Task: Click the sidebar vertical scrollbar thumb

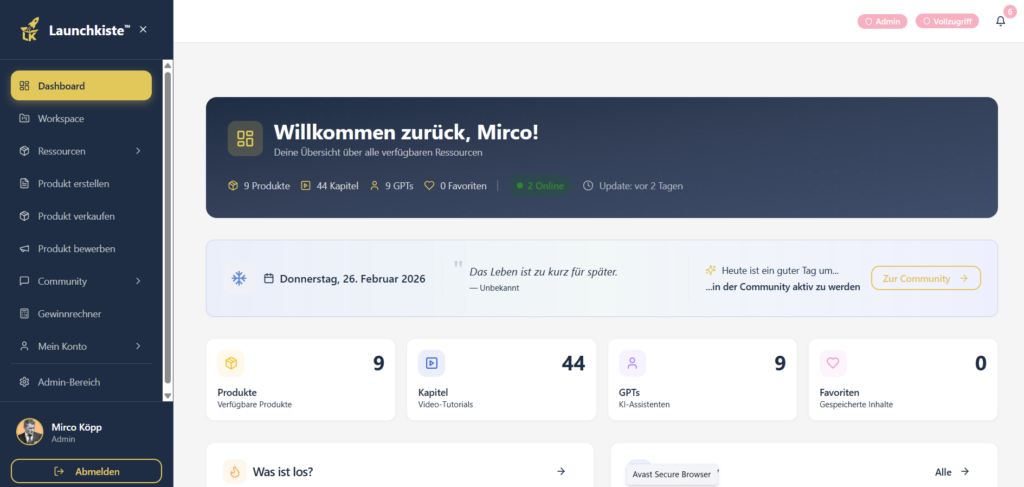Action: 168,227
